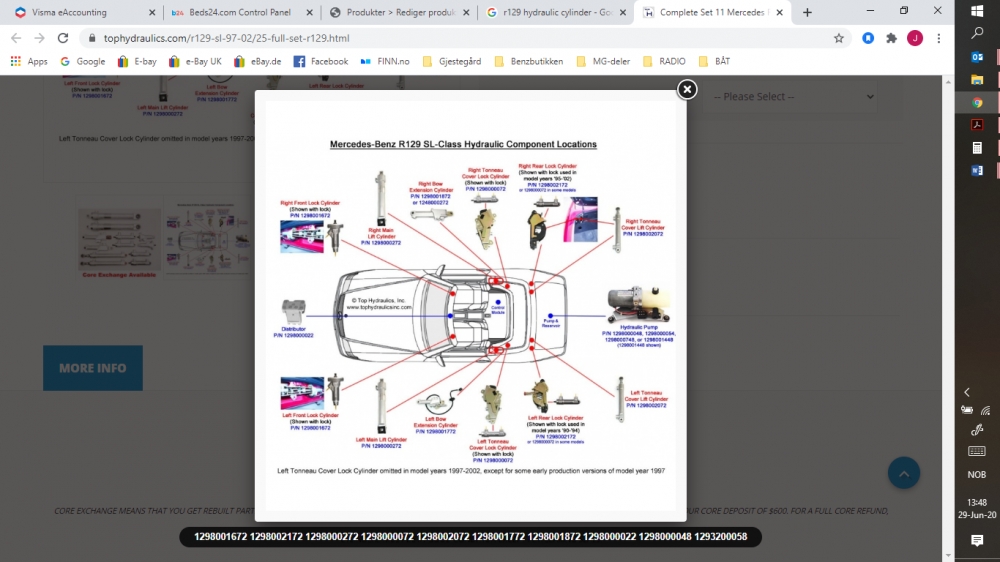Switch to Produkter Rediger produkt tab

coord(401,12)
